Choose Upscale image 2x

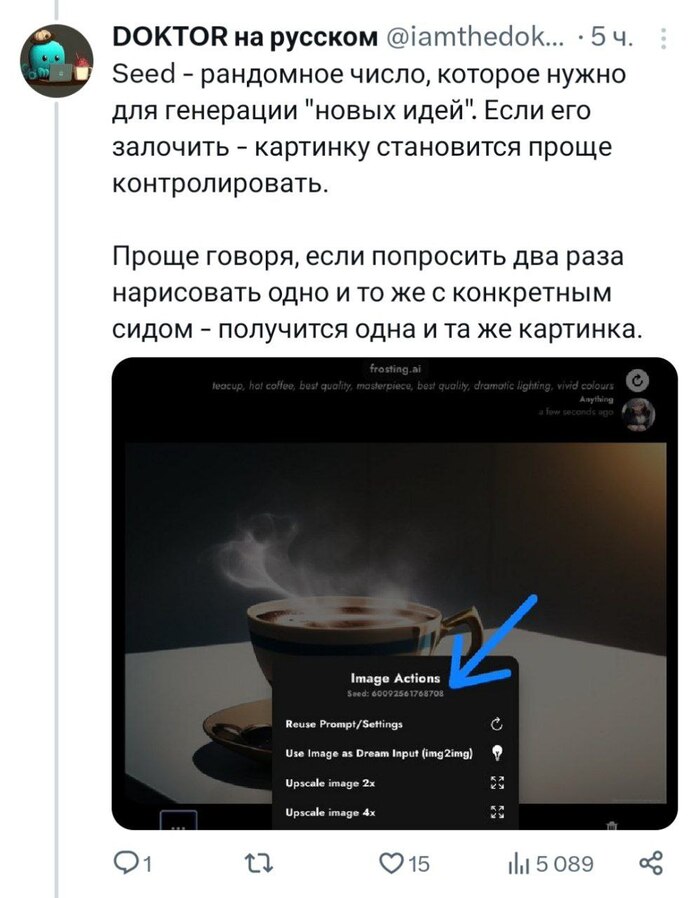[x=395, y=783]
